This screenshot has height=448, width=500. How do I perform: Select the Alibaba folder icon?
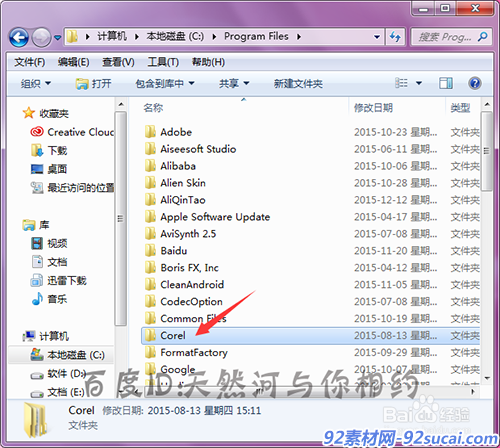coord(150,166)
